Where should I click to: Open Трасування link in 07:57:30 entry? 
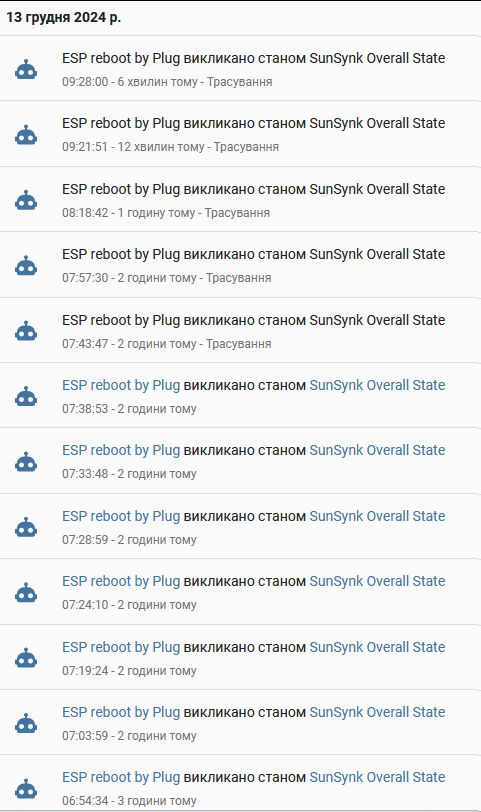[239, 278]
